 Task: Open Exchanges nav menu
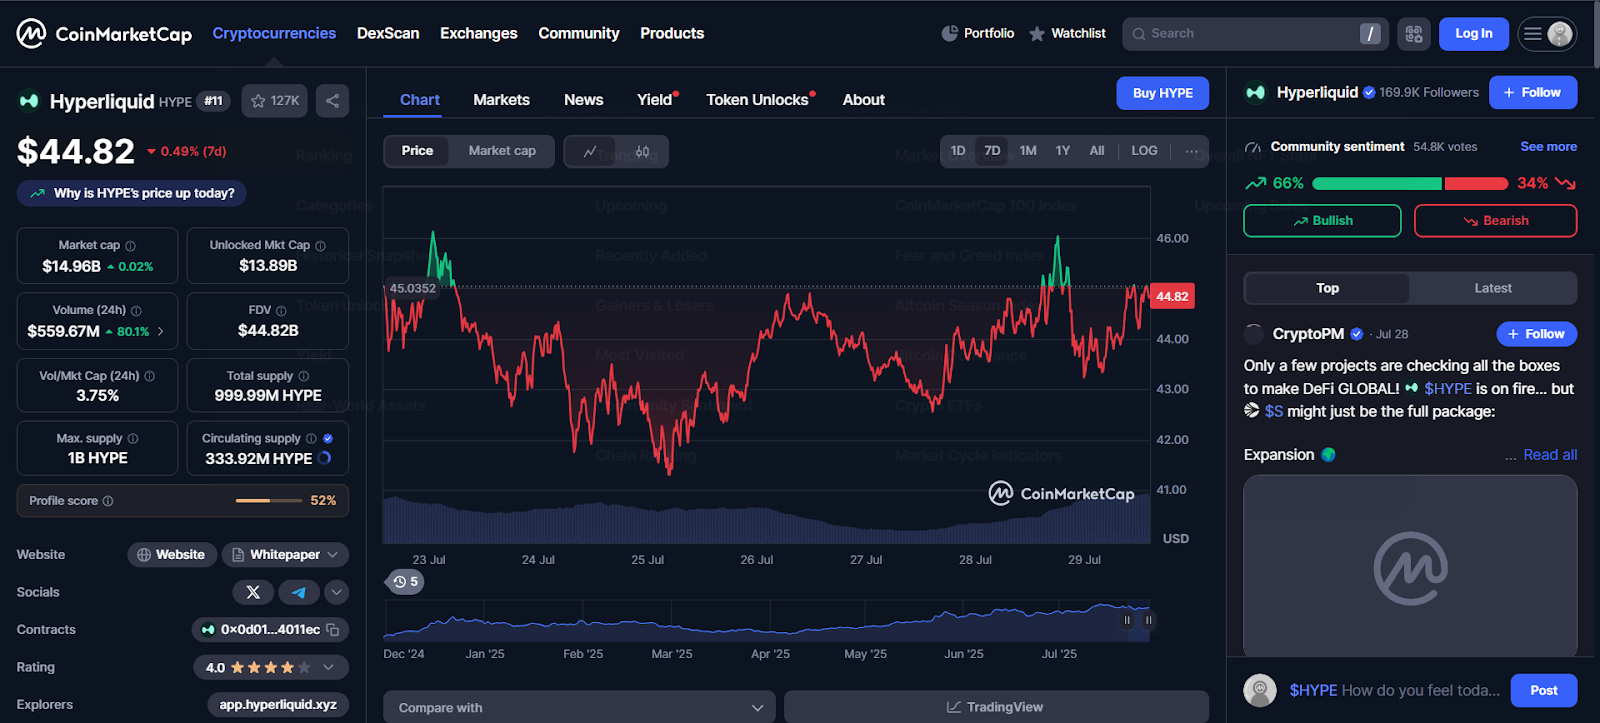(479, 34)
